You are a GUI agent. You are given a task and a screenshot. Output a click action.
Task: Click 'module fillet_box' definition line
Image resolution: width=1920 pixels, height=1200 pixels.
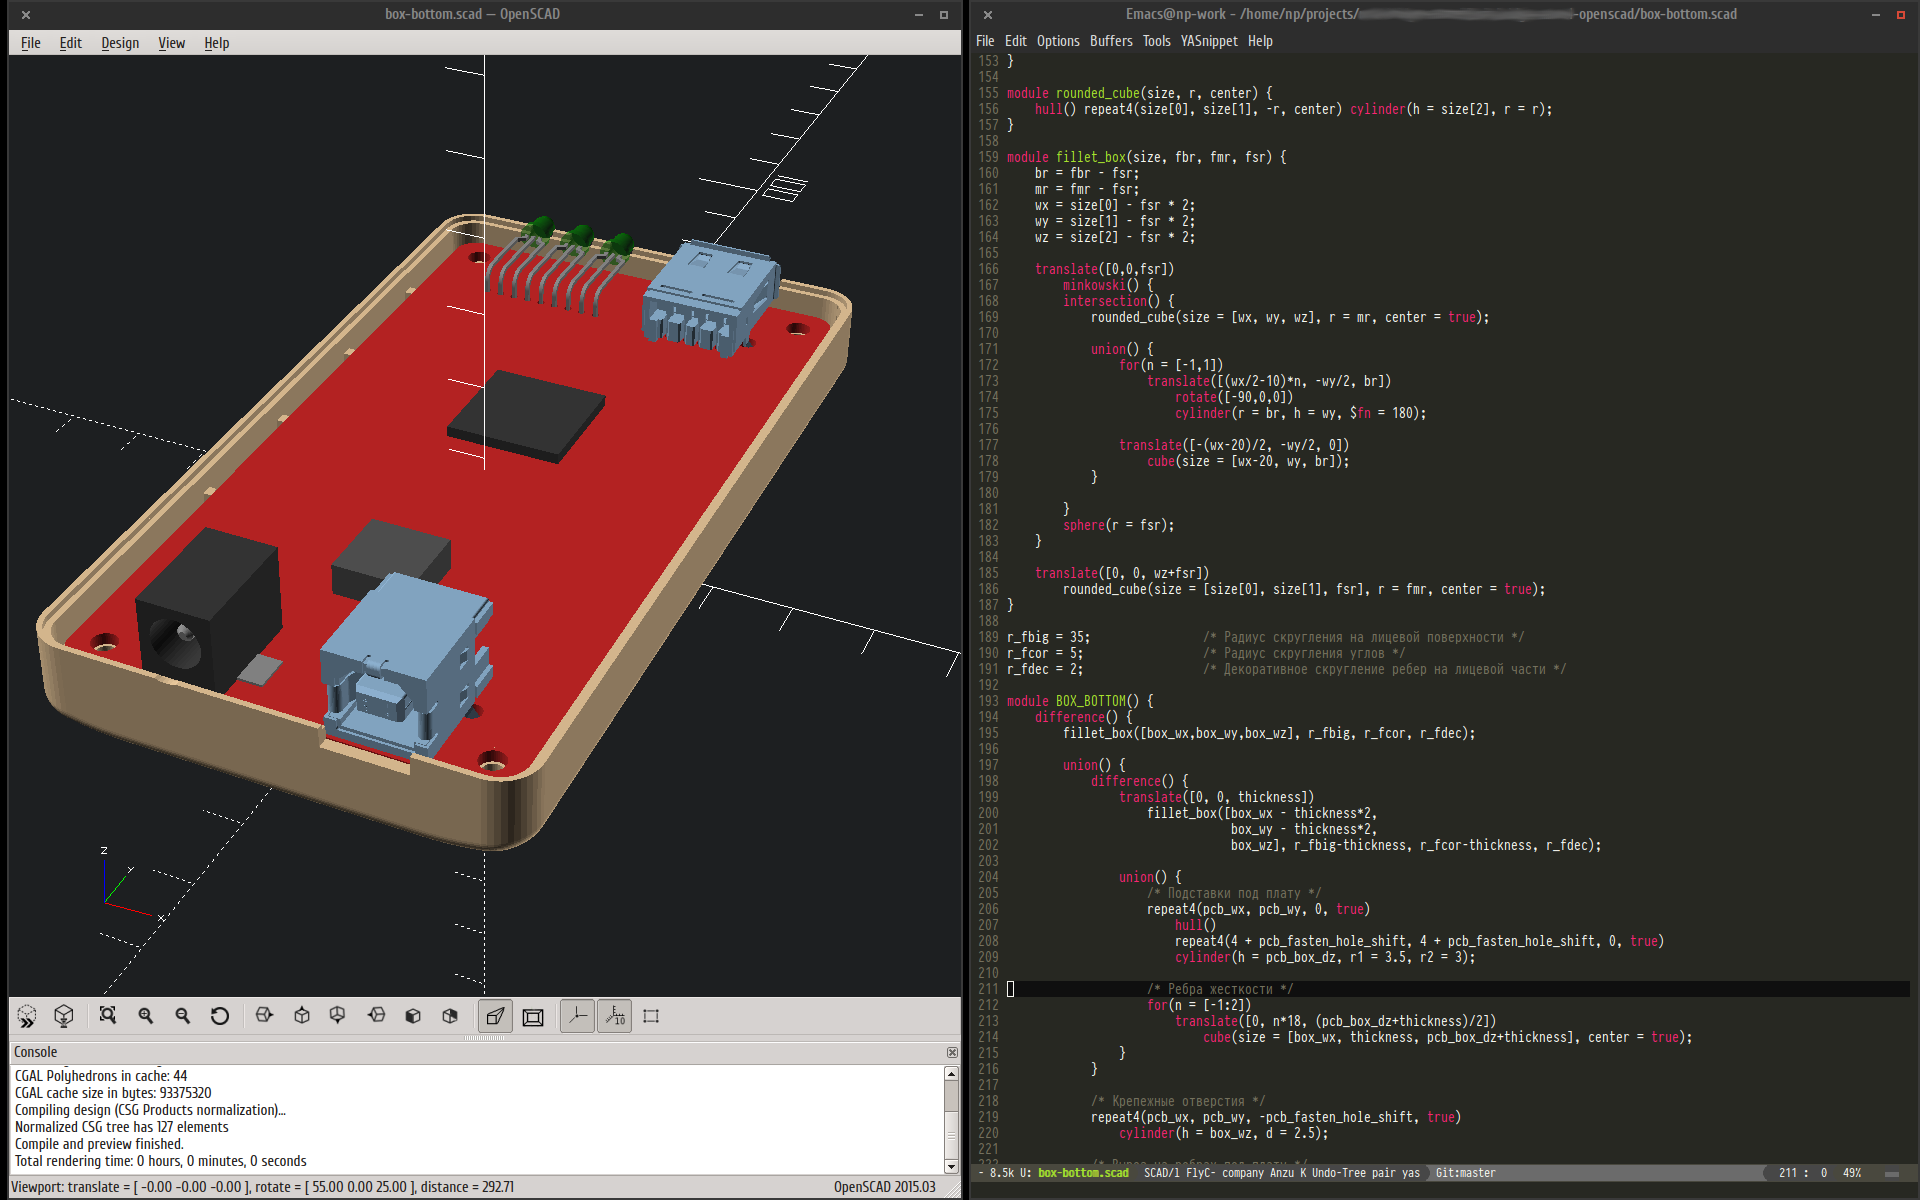pos(1146,157)
